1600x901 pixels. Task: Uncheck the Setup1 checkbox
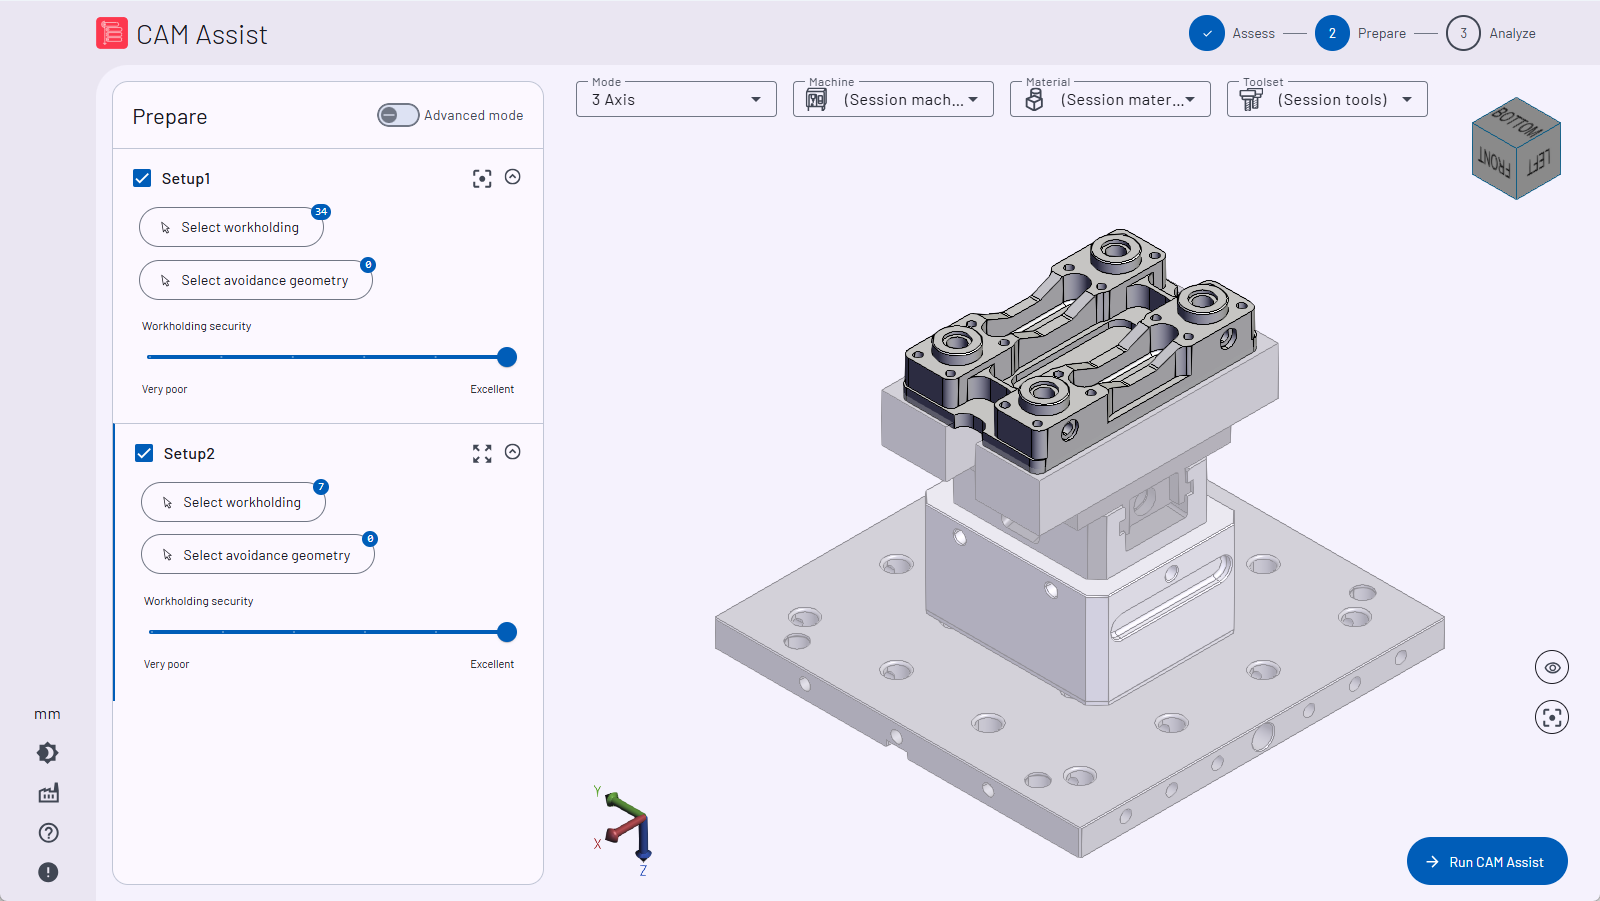[x=142, y=178]
